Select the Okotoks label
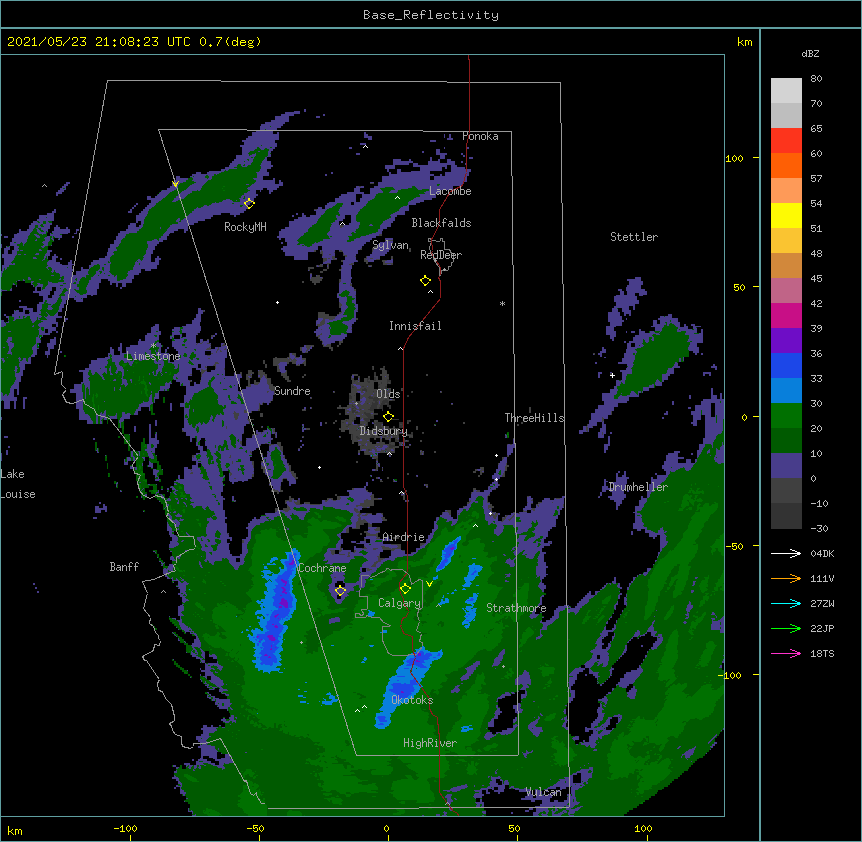 (x=412, y=700)
